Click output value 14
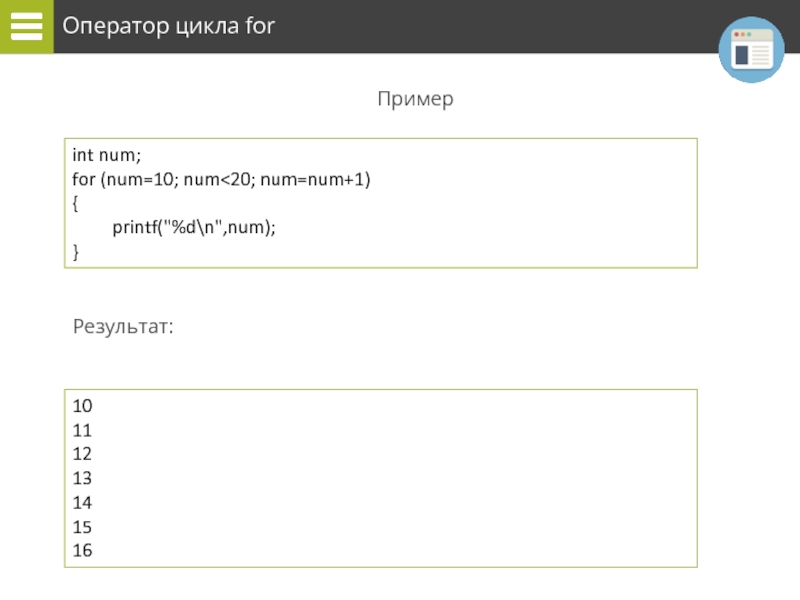The image size is (800, 600). point(82,502)
